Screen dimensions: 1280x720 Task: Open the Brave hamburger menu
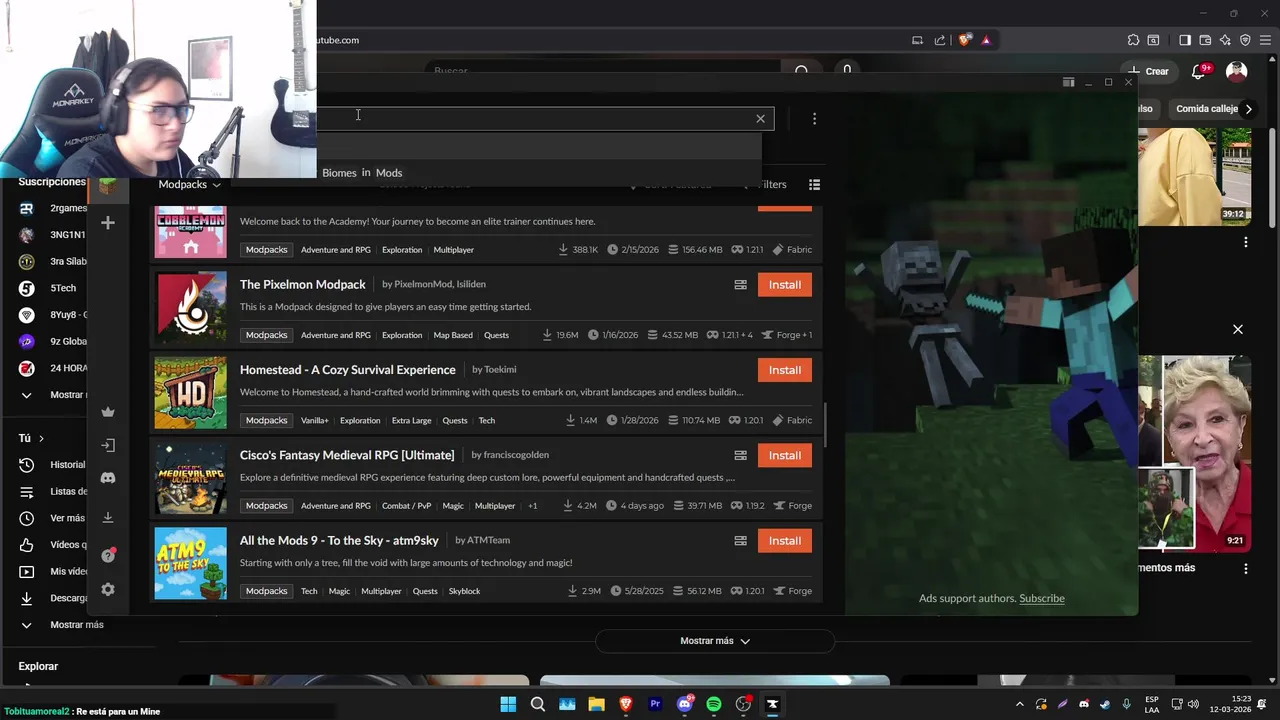[1266, 40]
